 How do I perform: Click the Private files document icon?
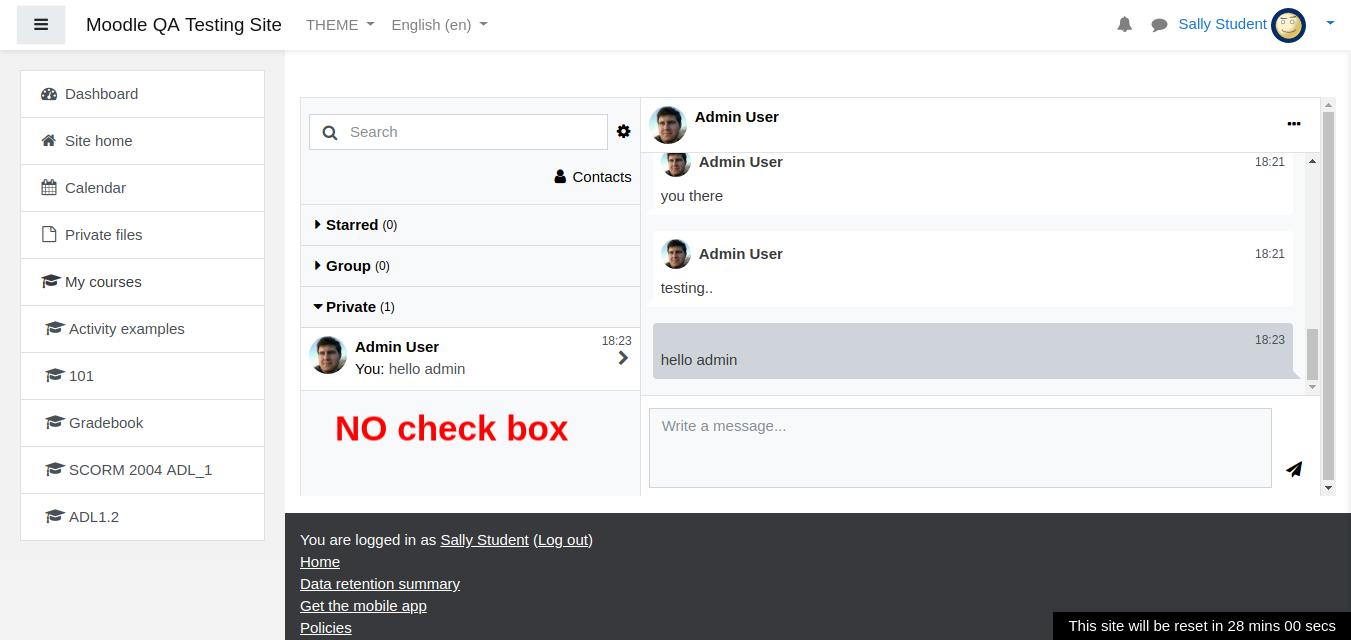[x=49, y=235]
